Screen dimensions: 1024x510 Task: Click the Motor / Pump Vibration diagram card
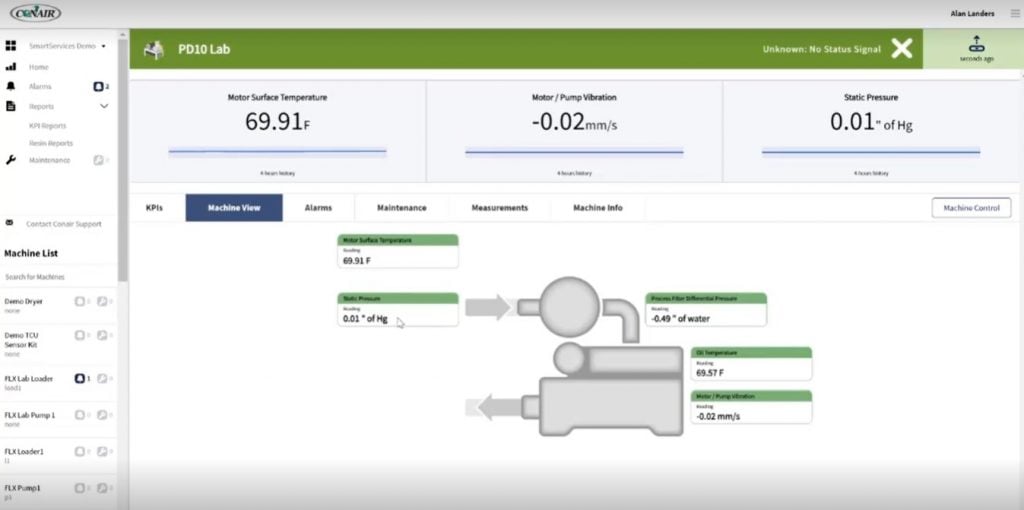[x=751, y=407]
